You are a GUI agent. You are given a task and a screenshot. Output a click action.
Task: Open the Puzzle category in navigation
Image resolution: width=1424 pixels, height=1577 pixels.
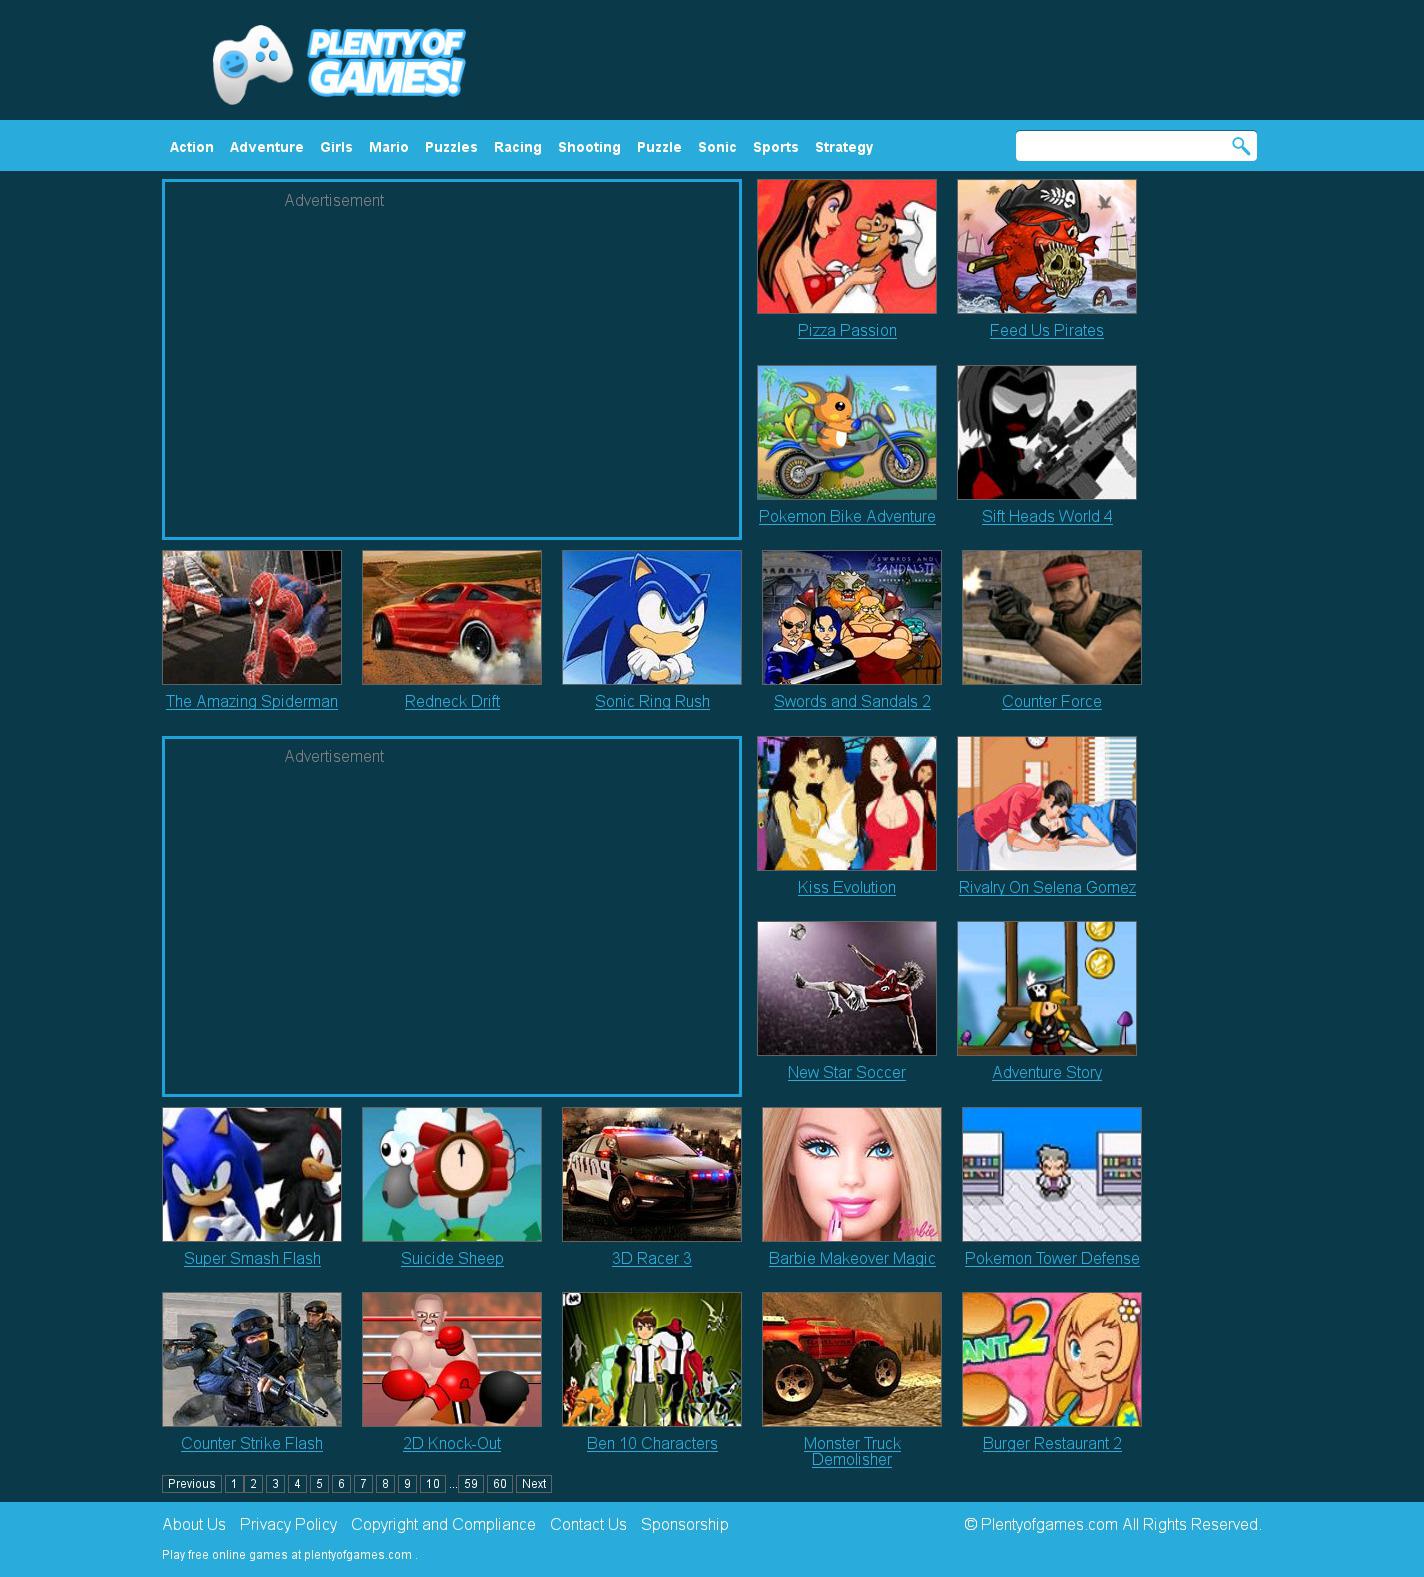[659, 147]
